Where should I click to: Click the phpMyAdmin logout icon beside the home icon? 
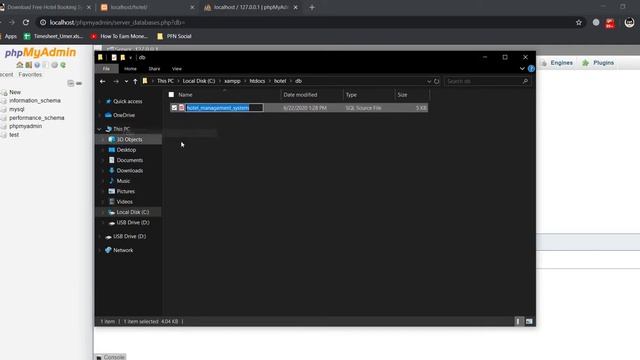(x=29, y=65)
